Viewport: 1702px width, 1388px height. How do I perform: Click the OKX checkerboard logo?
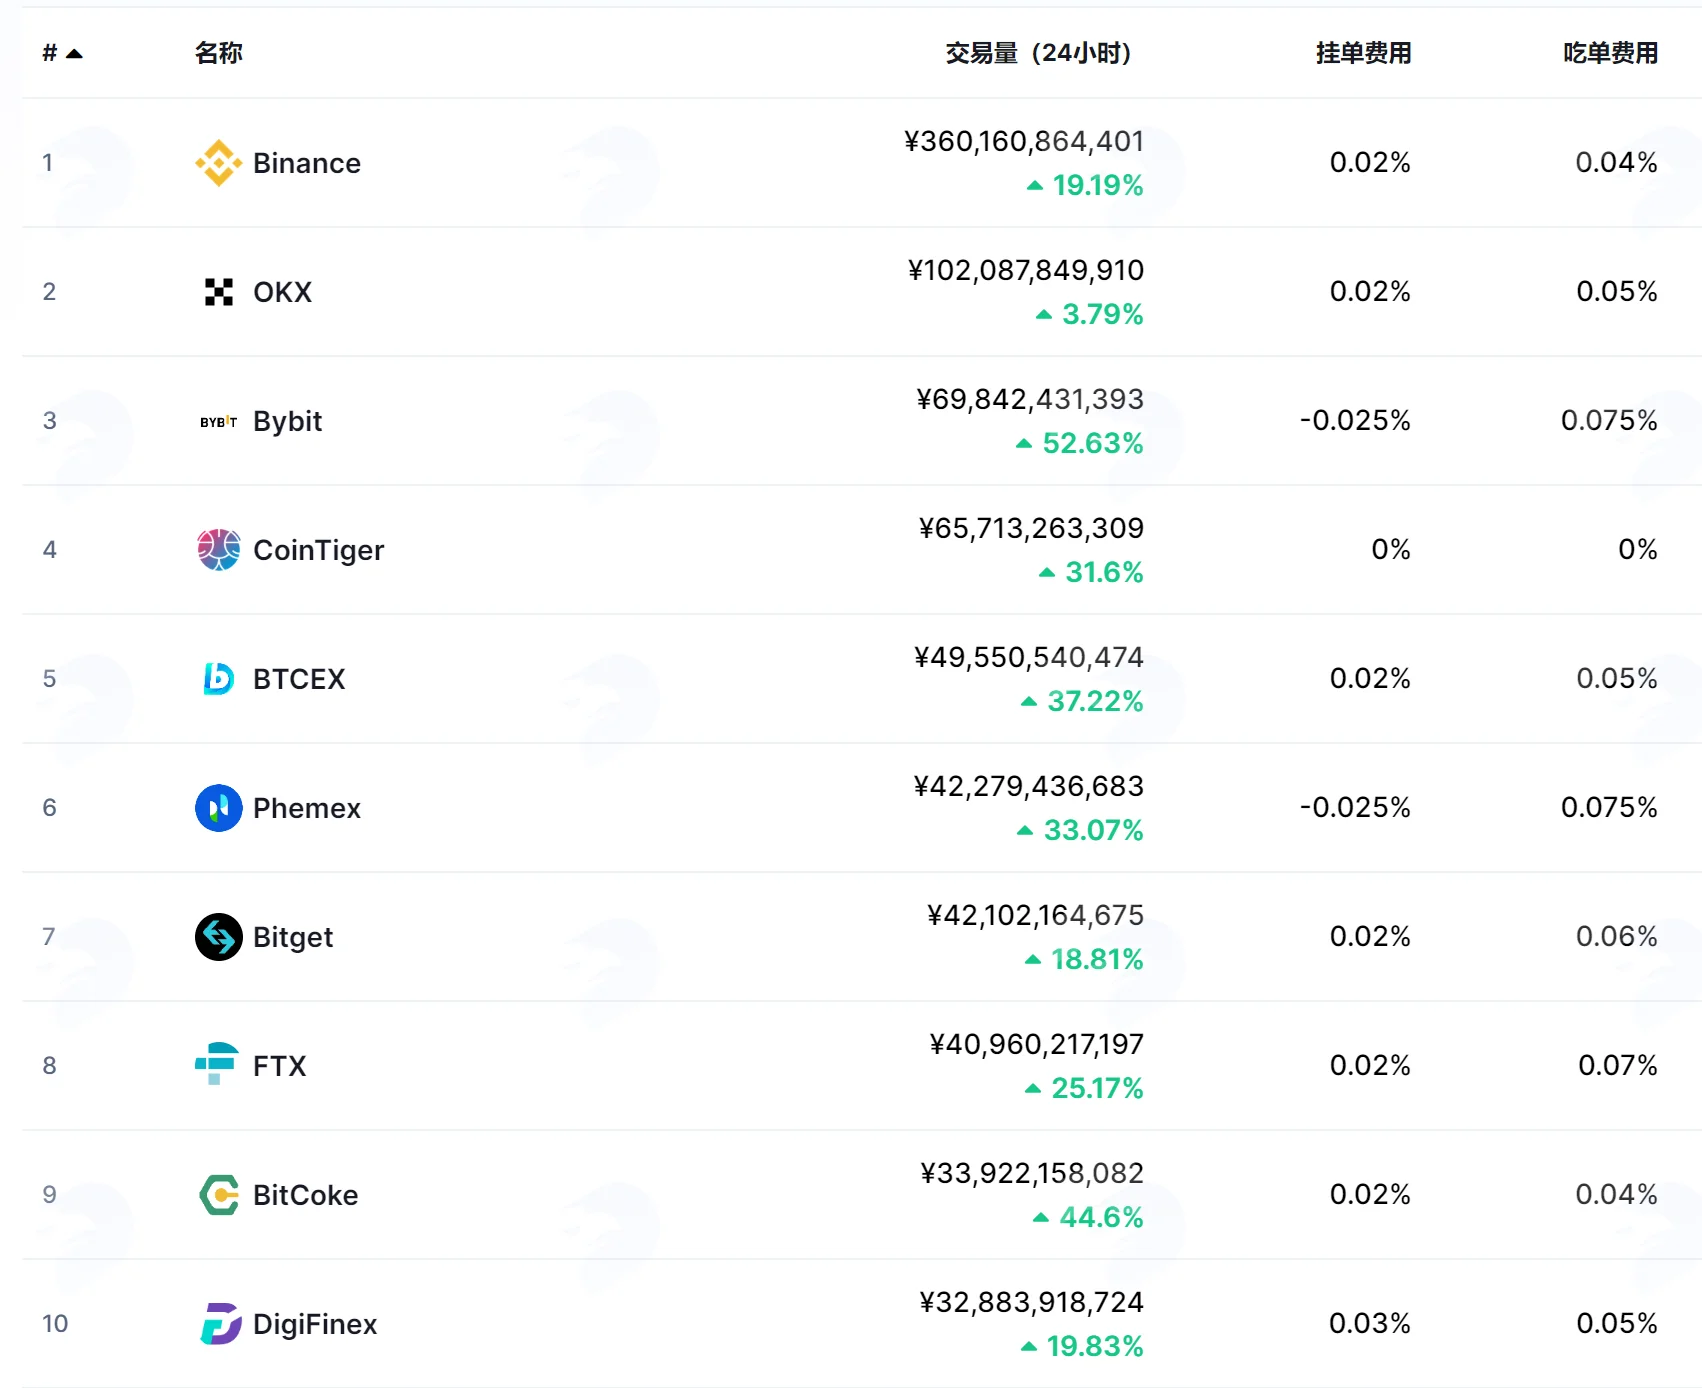pos(218,292)
